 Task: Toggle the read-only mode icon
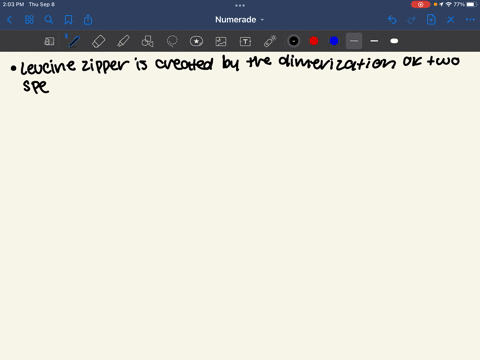click(49, 41)
